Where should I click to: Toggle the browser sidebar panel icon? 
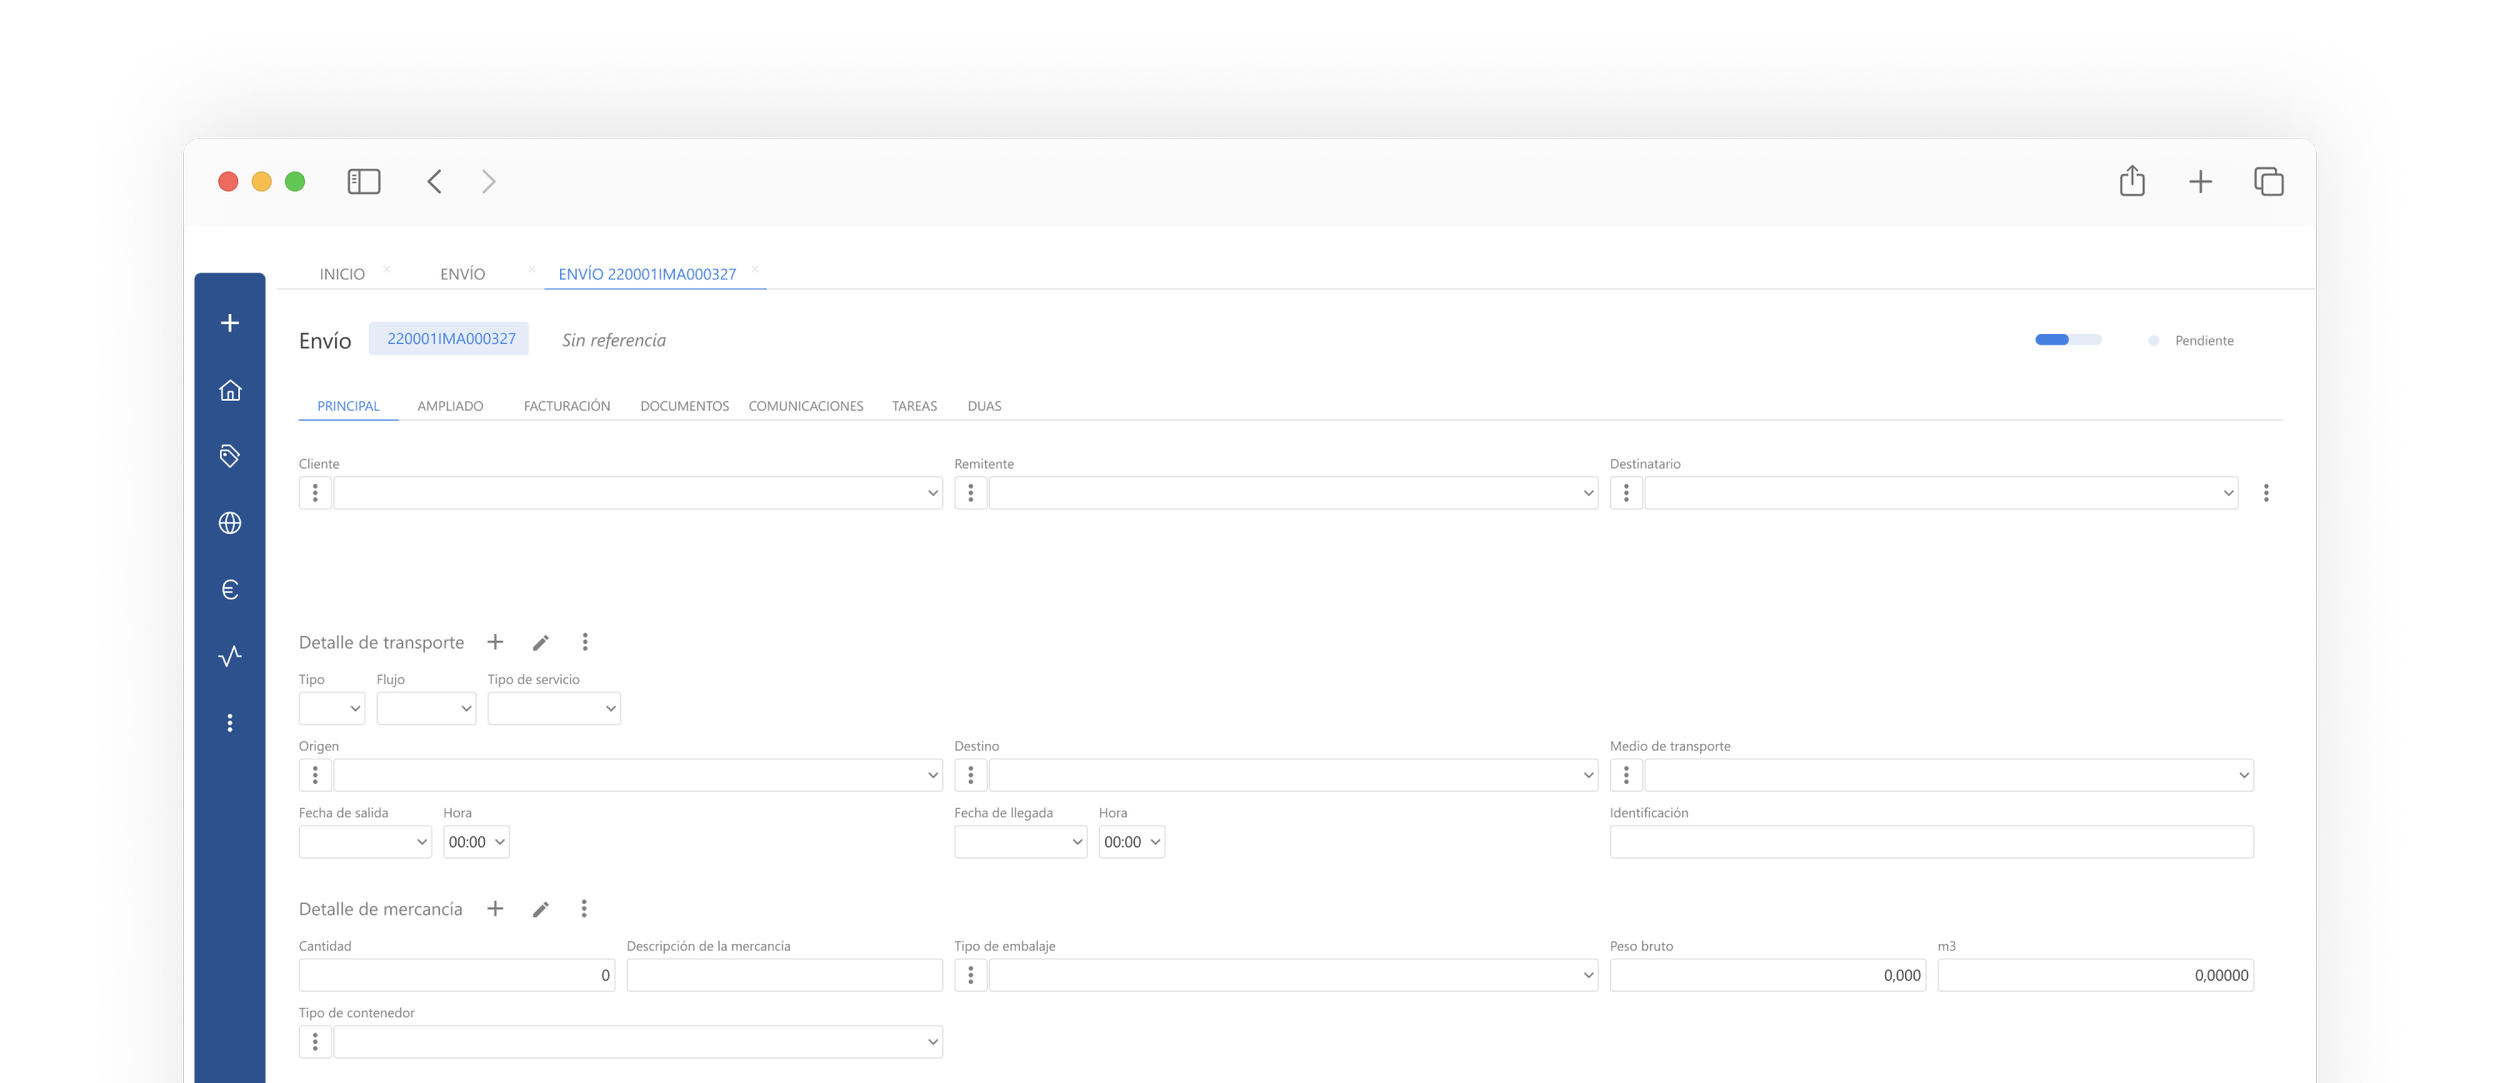point(364,181)
